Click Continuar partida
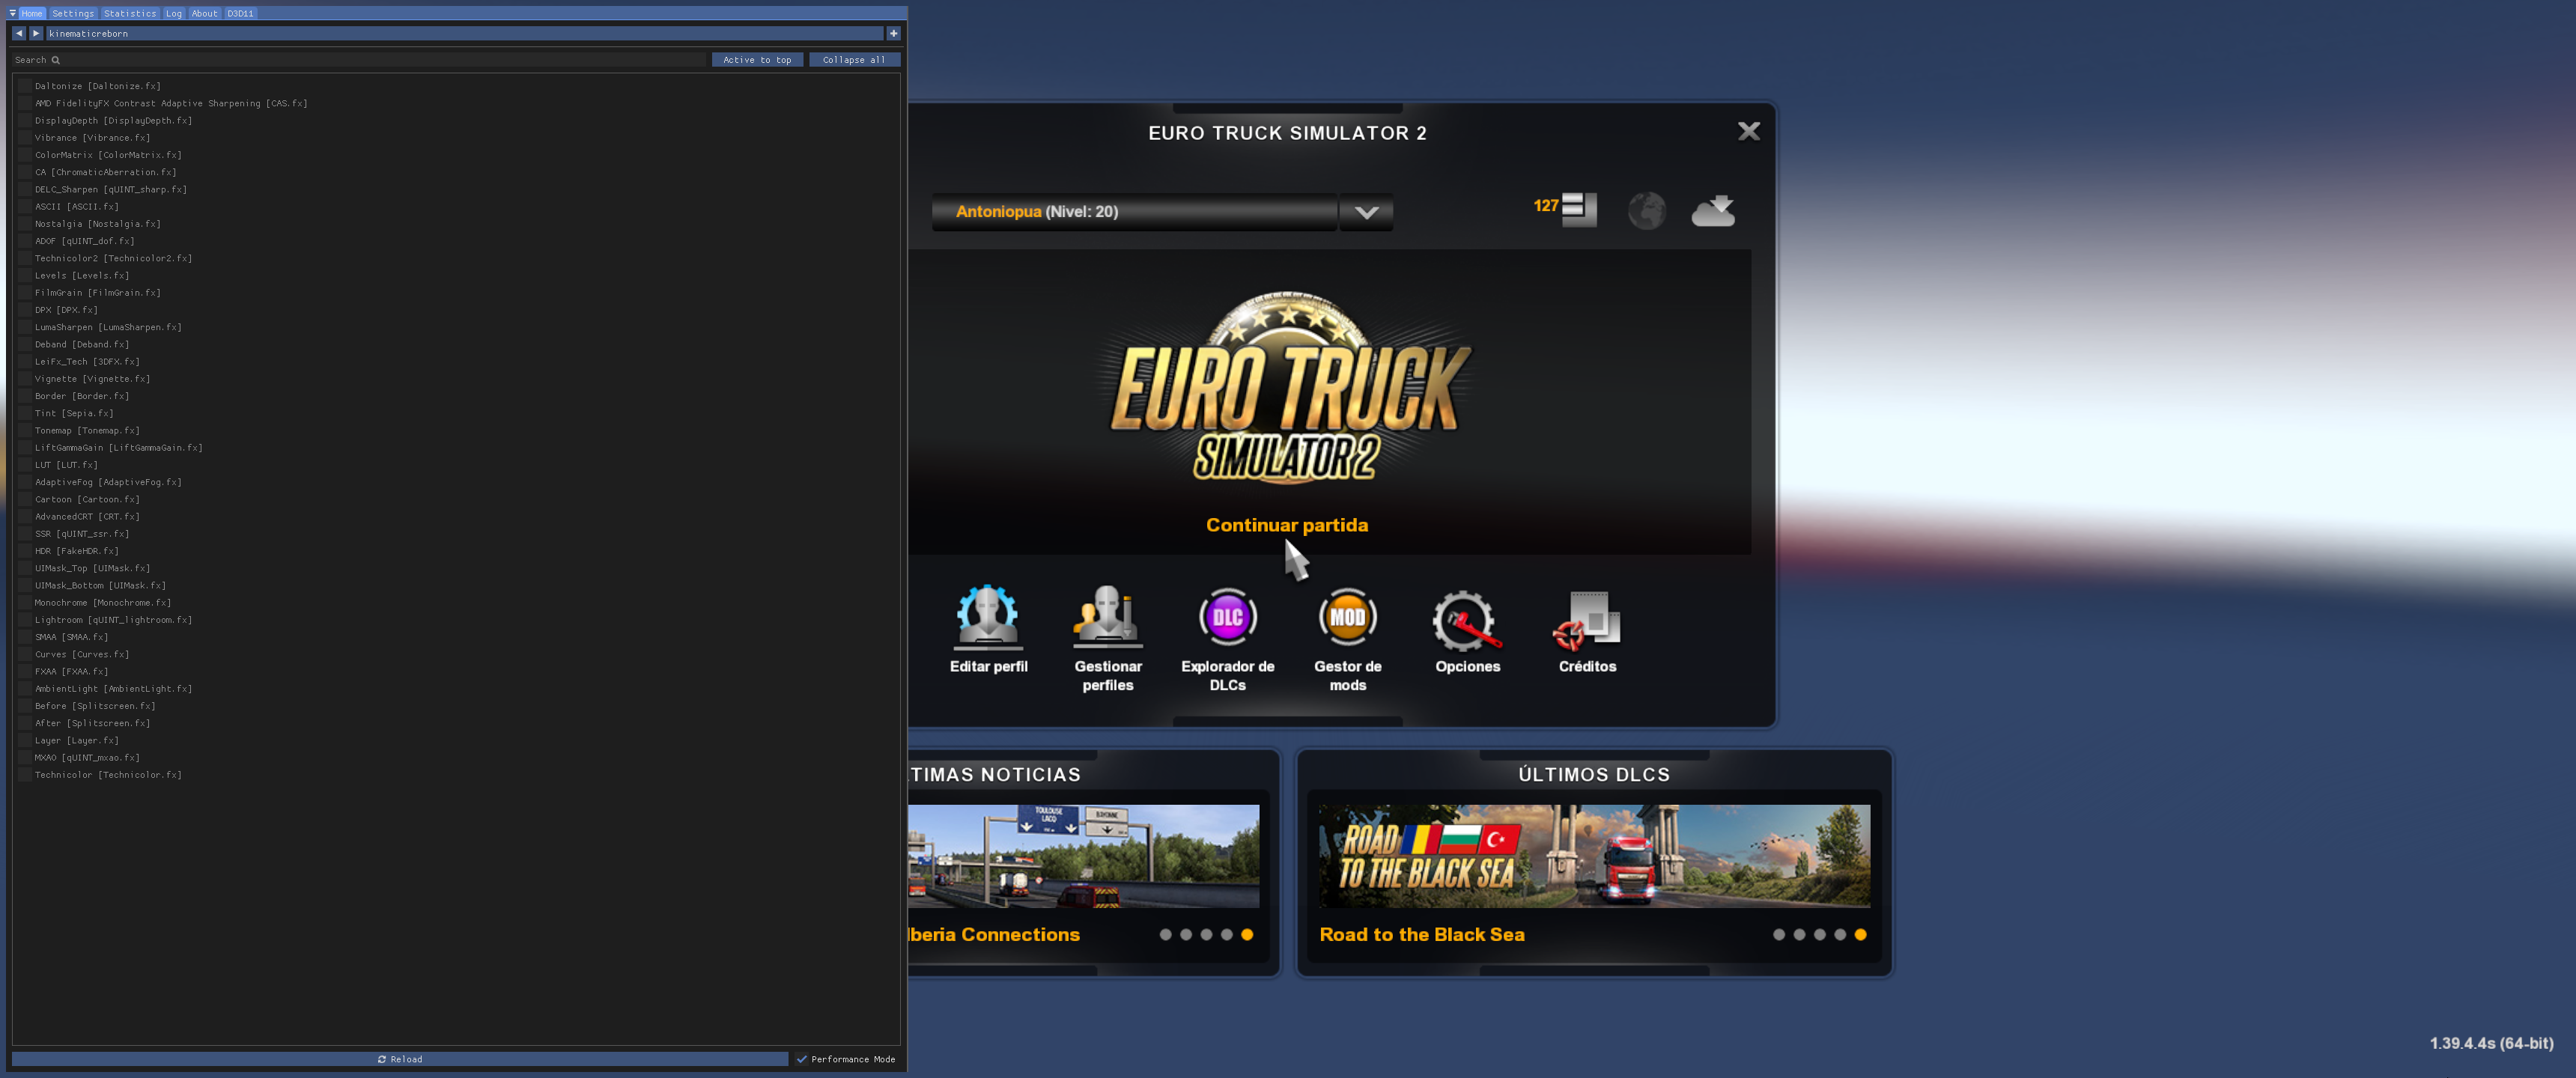 point(1286,525)
